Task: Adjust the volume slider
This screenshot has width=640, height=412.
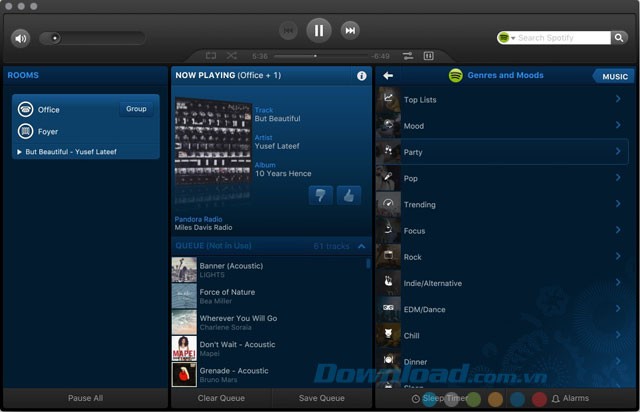Action: [92, 38]
